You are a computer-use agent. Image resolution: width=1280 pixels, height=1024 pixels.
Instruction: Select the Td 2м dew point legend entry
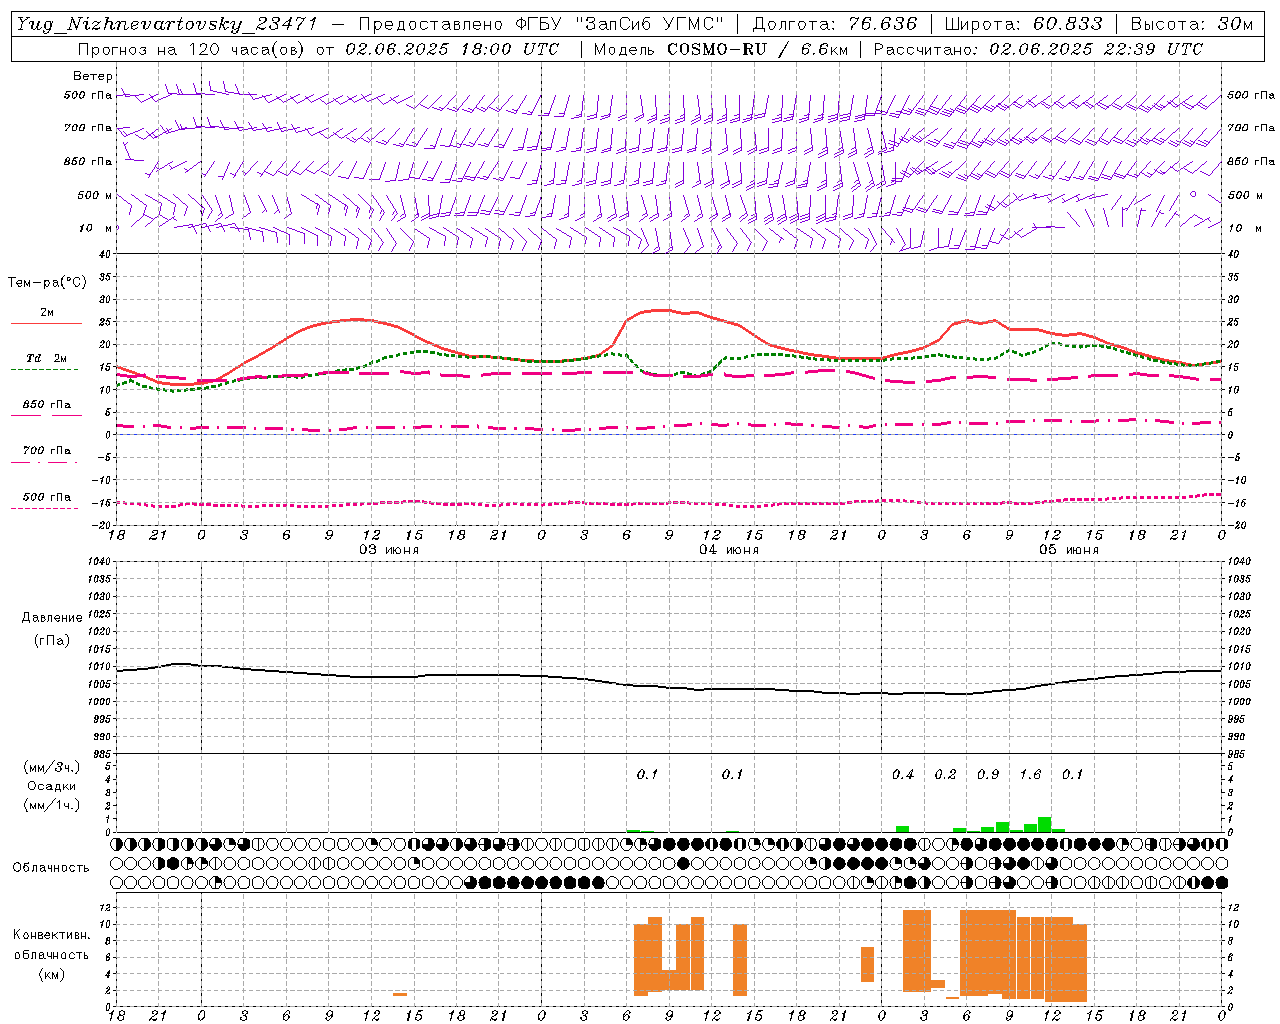46,359
